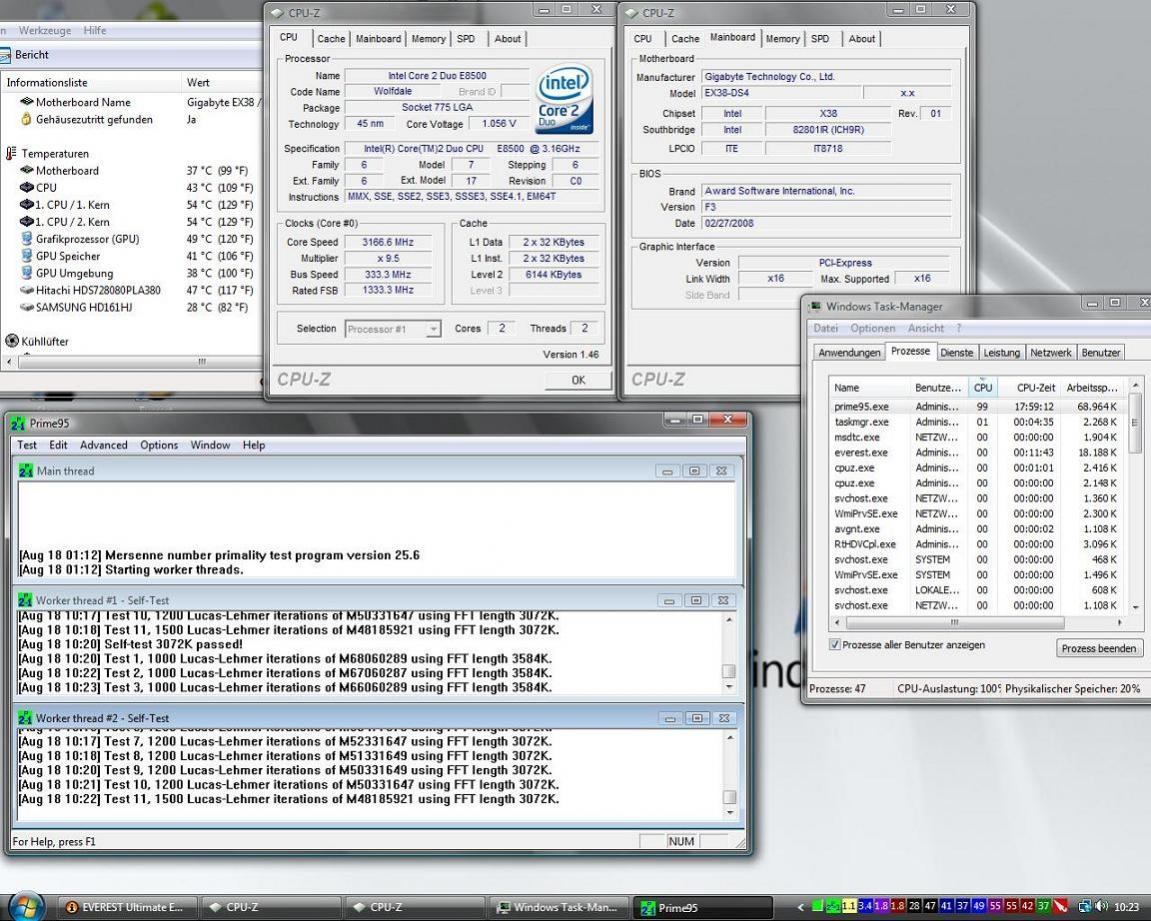Click the black 28 temperature tray icon
This screenshot has height=921, width=1151.
pos(914,906)
